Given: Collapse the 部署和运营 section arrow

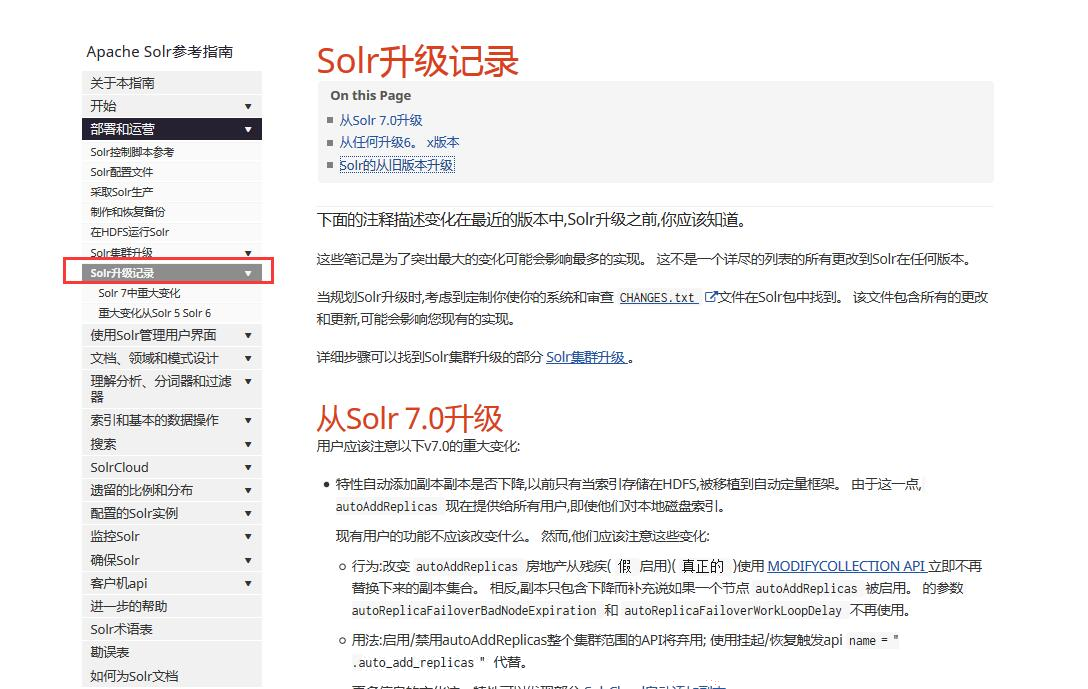Looking at the screenshot, I should point(248,129).
